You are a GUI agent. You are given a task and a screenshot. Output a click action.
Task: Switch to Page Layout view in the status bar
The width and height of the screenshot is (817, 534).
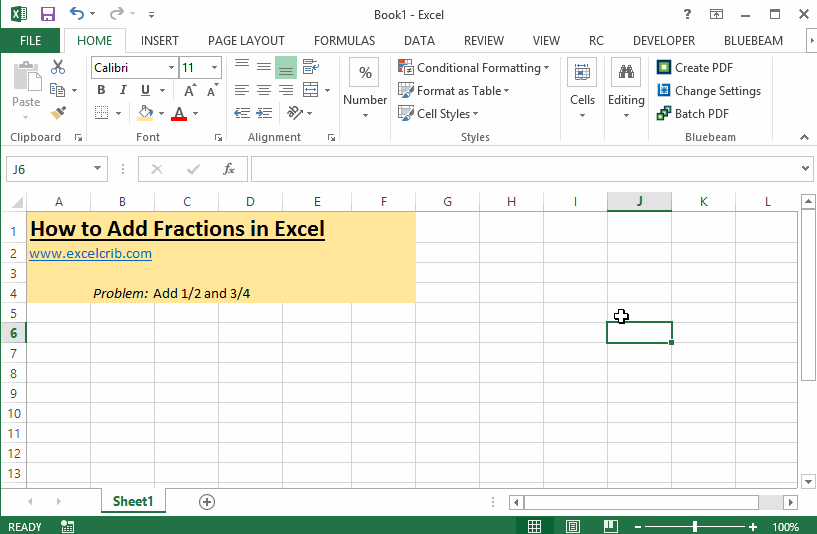tap(572, 526)
